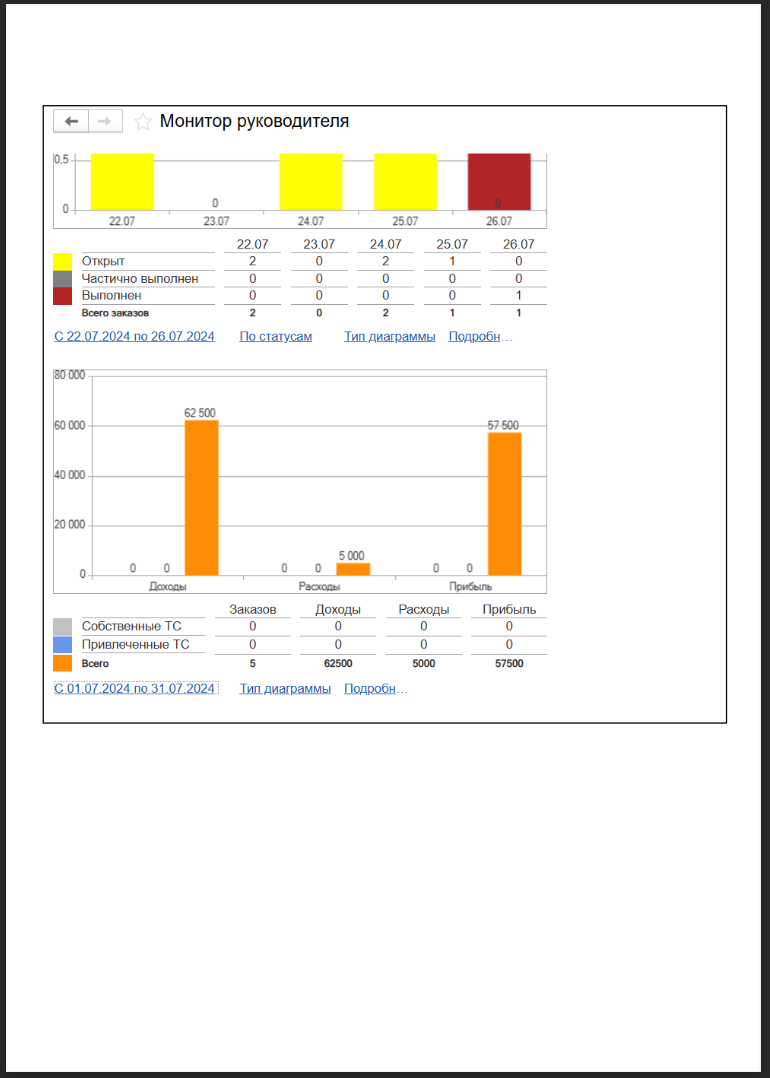
Task: Select the orange Прибыль bar labeled 57 500
Action: 504,503
